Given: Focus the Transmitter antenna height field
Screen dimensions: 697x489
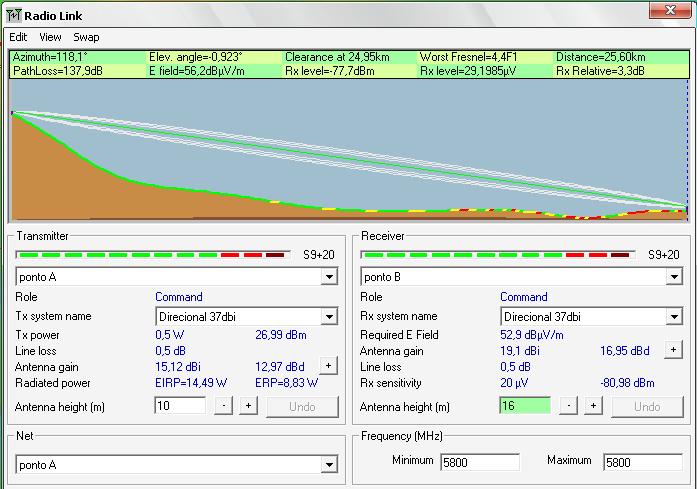Looking at the screenshot, I should click(180, 405).
